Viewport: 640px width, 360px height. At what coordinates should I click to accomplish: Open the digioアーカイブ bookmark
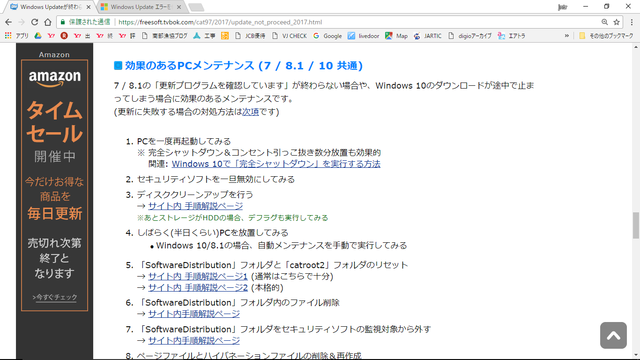pyautogui.click(x=470, y=36)
